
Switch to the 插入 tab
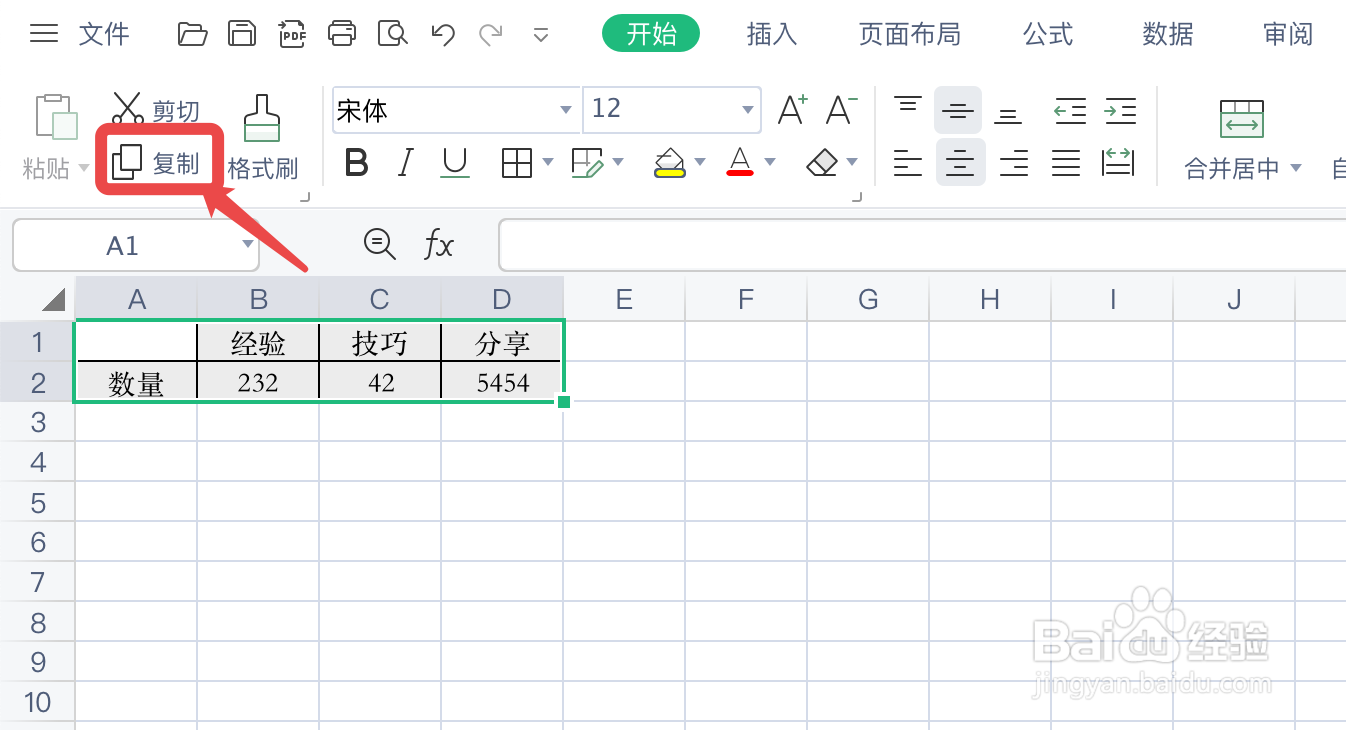tap(772, 35)
